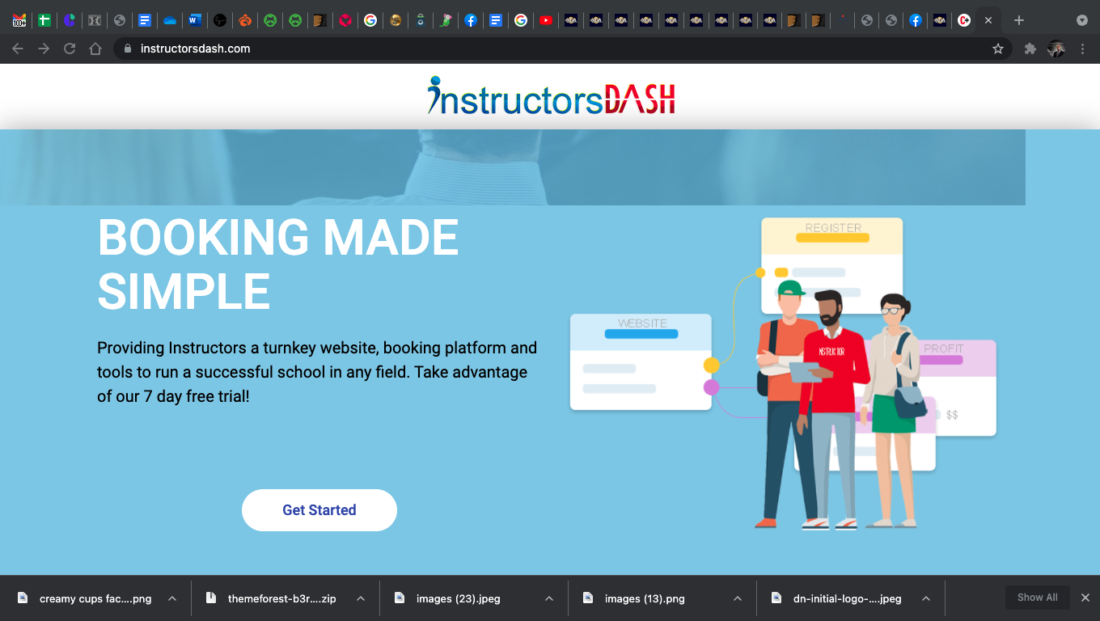Click the user profile avatar
The width and height of the screenshot is (1100, 621).
click(1056, 49)
